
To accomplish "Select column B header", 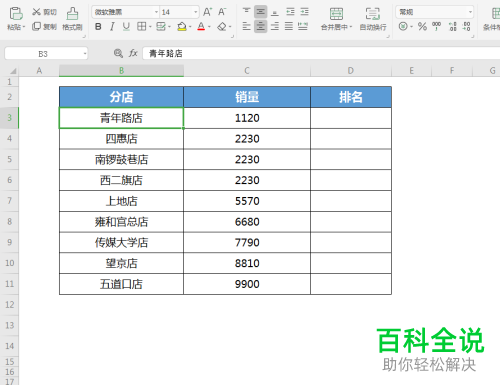I will point(121,71).
